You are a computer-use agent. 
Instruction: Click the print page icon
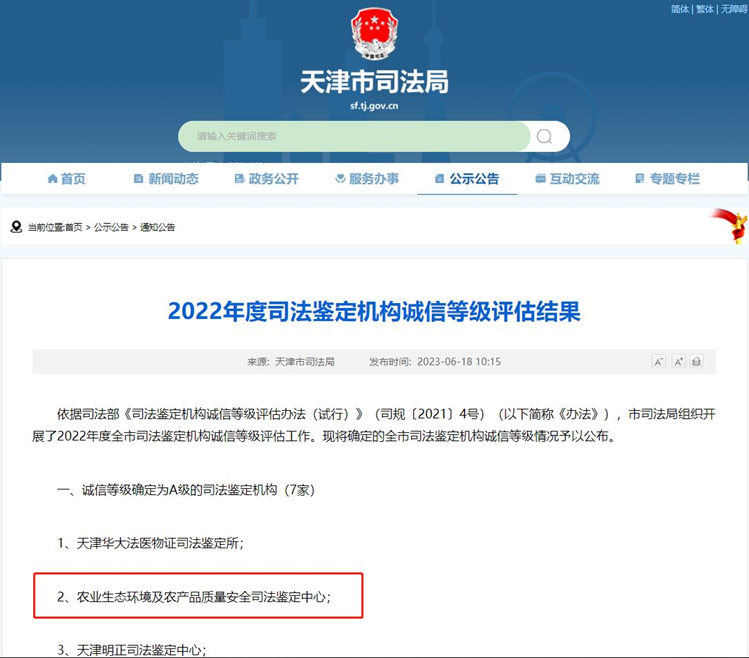pyautogui.click(x=696, y=362)
